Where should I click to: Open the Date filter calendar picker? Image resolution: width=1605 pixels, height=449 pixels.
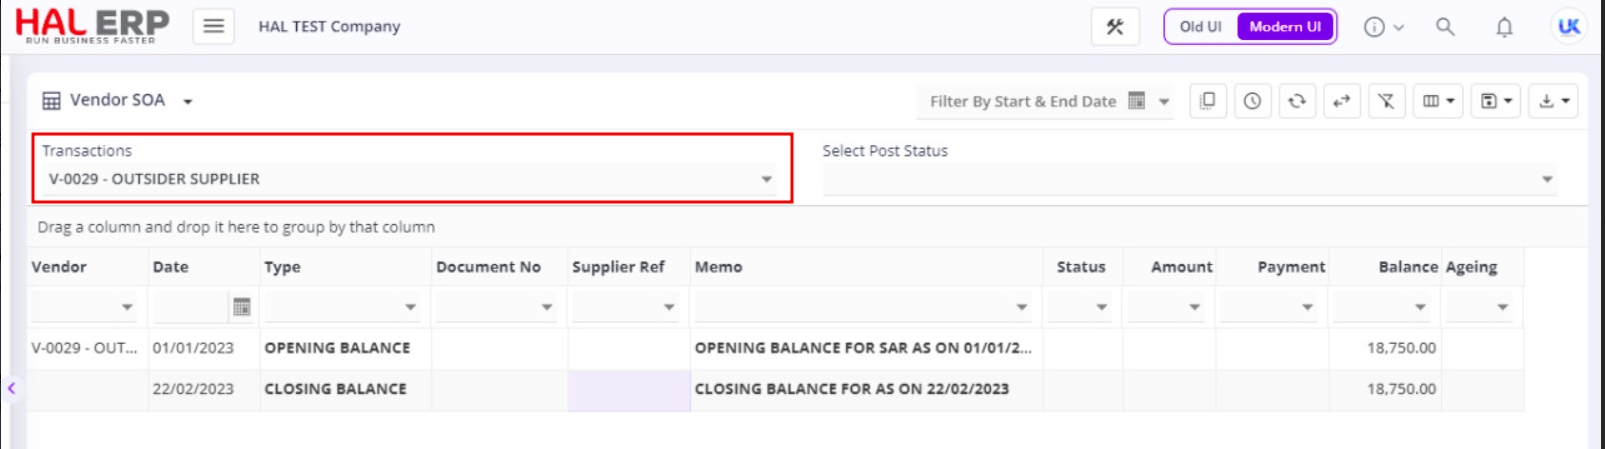[x=241, y=307]
